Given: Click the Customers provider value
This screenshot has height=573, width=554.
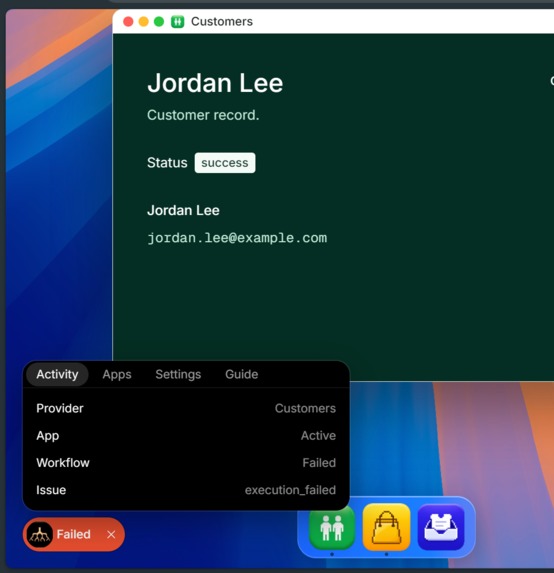Looking at the screenshot, I should tap(305, 408).
